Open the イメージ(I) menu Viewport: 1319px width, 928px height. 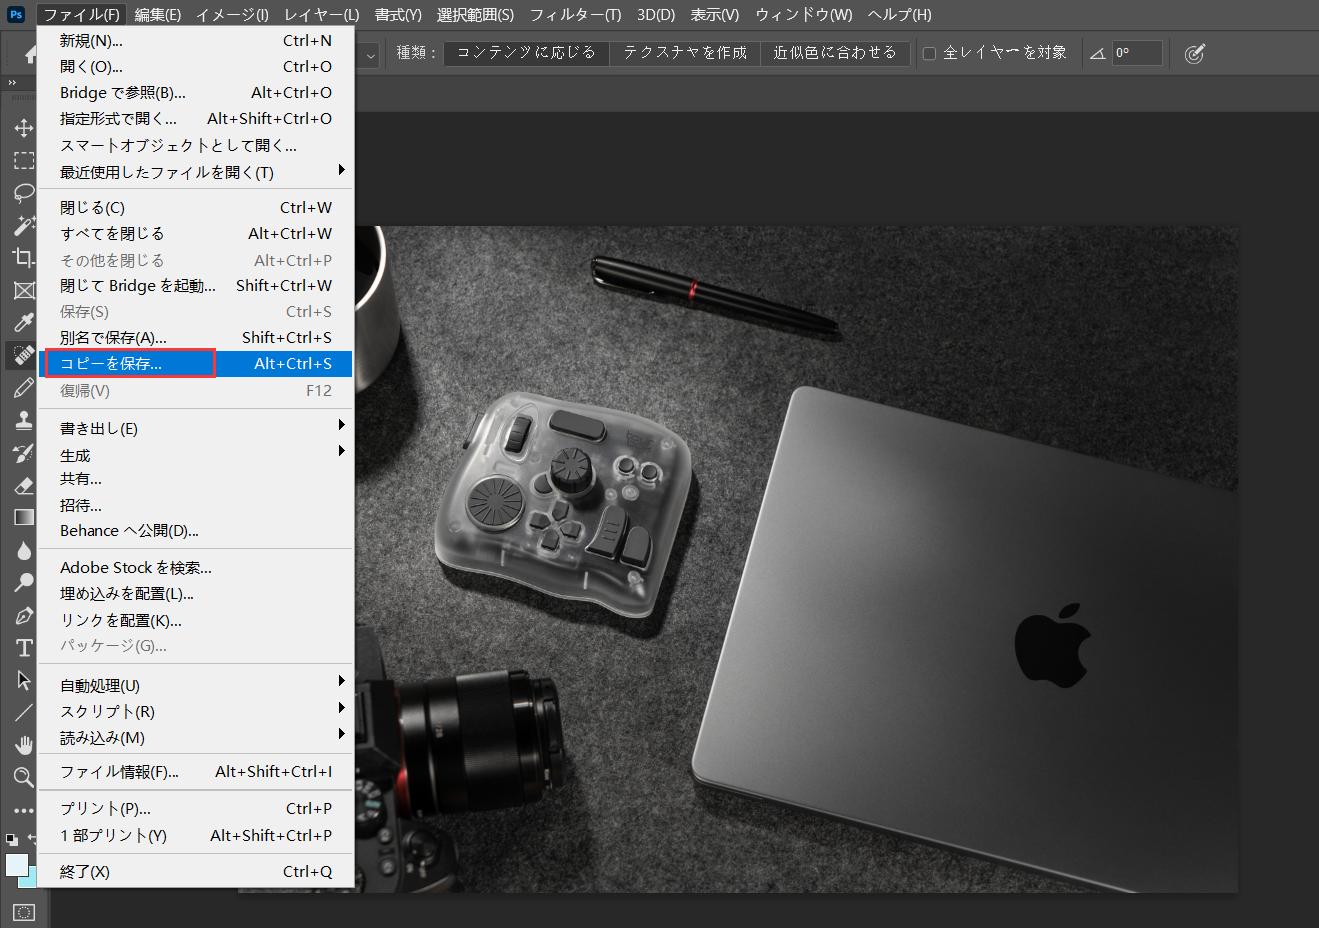(232, 14)
